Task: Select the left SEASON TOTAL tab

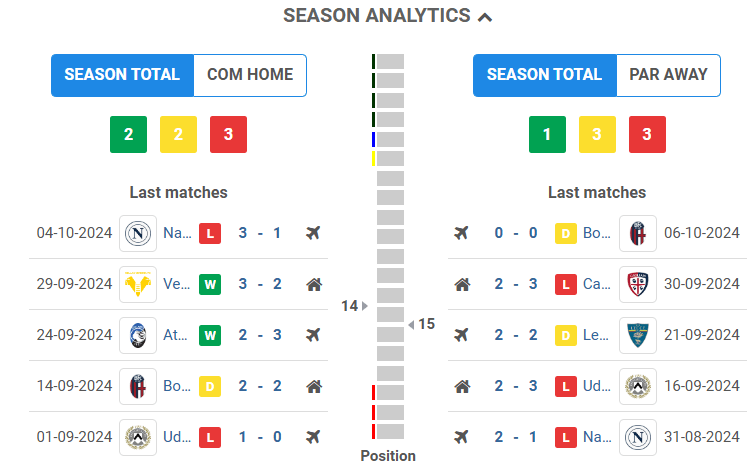Action: [122, 75]
